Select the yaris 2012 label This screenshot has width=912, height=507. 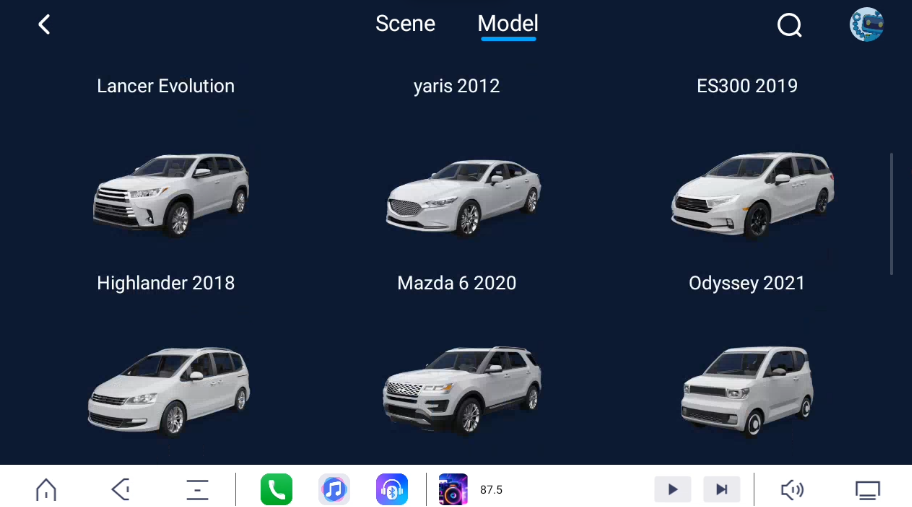coord(457,86)
